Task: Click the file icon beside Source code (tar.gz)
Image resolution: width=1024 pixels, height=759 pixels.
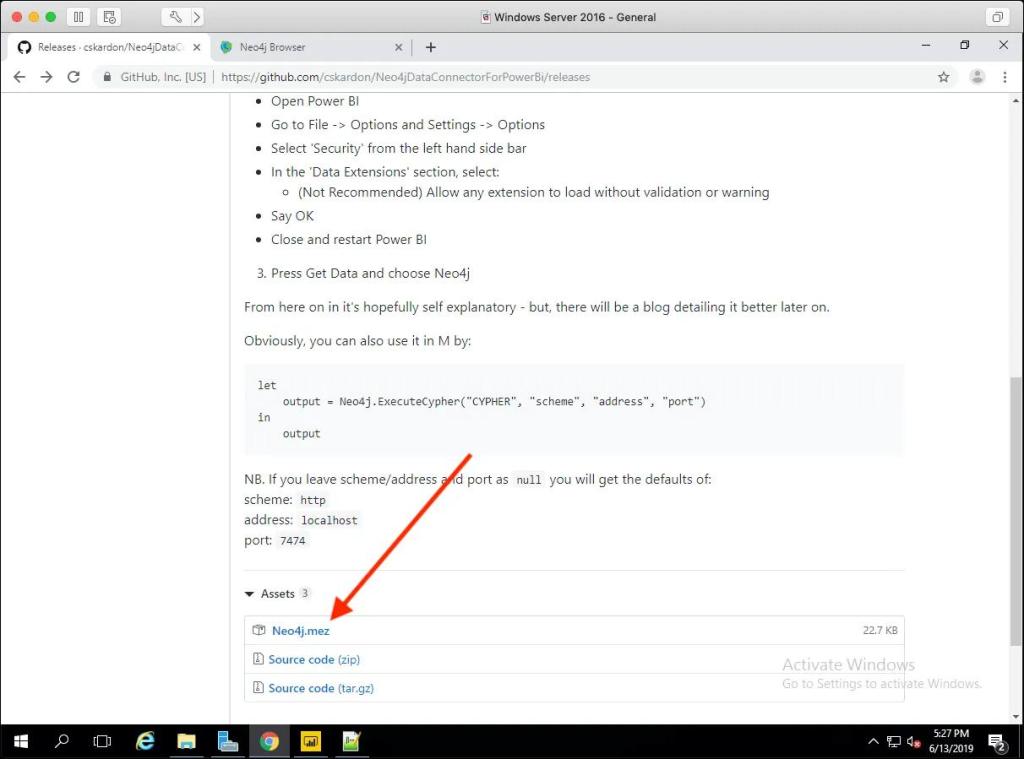Action: tap(258, 688)
